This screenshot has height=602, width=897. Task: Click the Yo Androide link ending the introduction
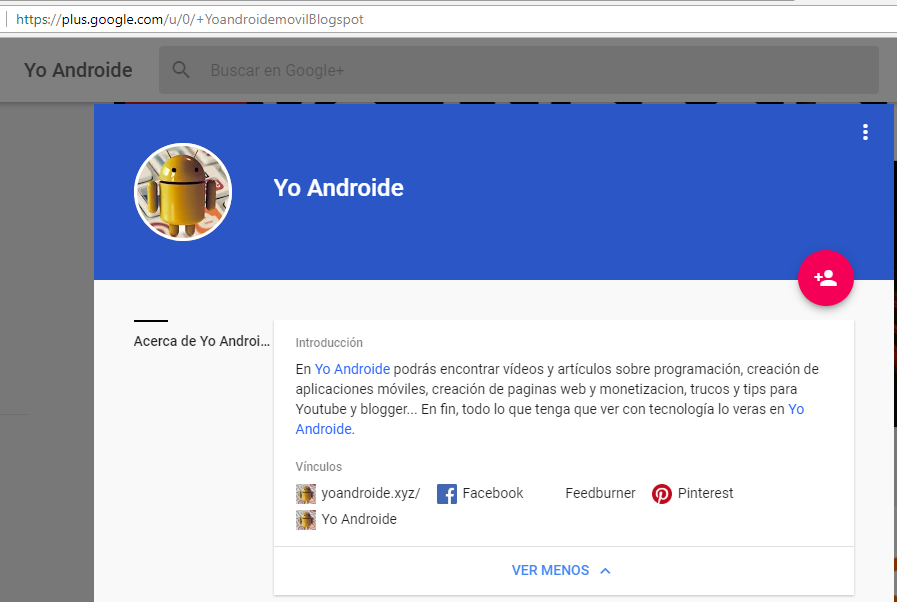pyautogui.click(x=324, y=429)
